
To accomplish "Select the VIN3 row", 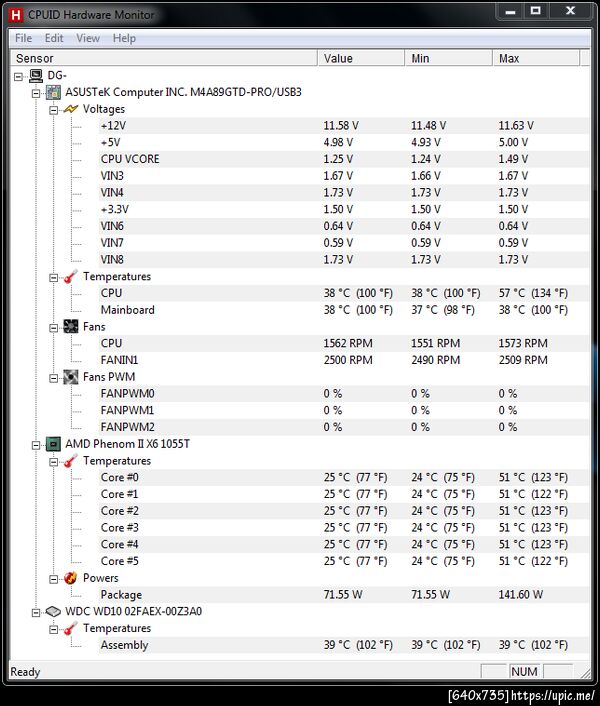I will tap(344, 176).
